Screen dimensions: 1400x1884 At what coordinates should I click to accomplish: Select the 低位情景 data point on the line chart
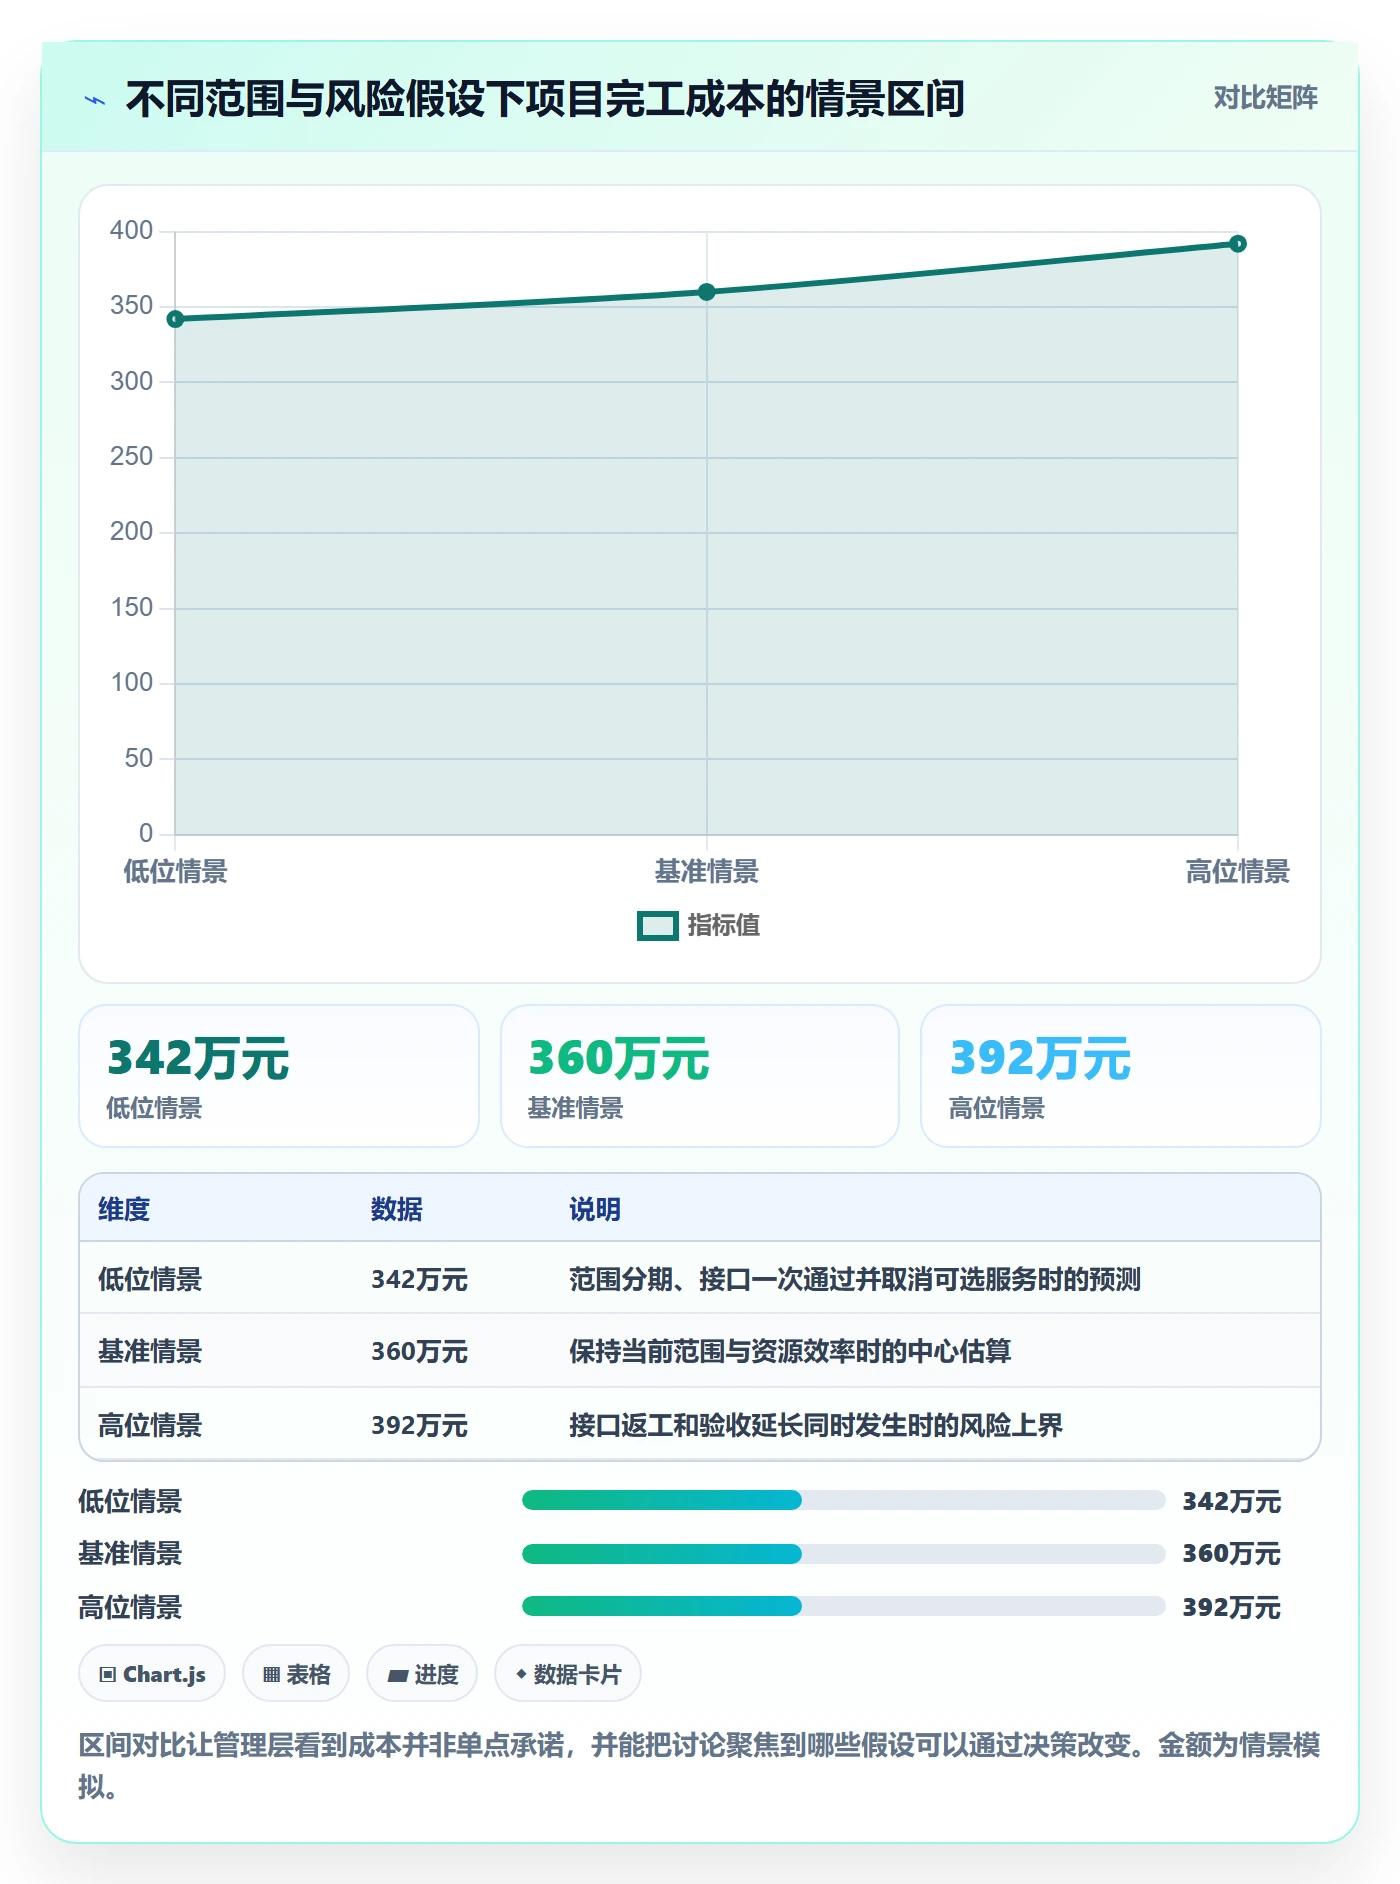tap(175, 319)
